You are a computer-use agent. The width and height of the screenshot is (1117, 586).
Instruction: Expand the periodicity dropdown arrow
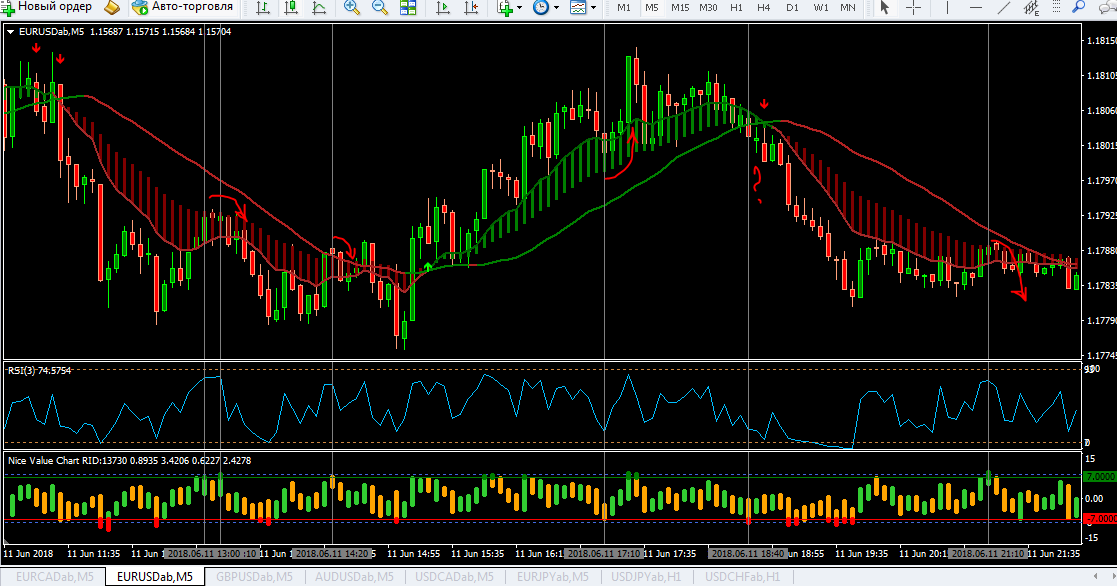click(556, 8)
